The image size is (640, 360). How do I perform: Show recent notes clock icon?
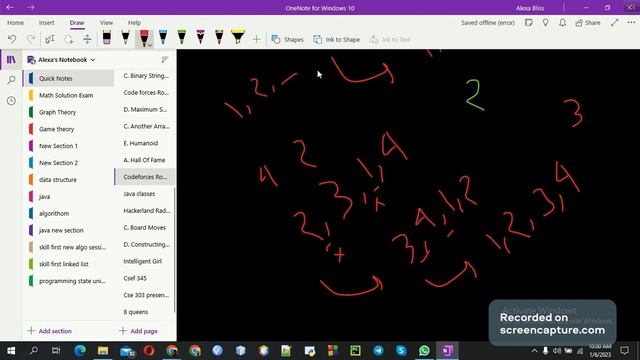point(11,100)
